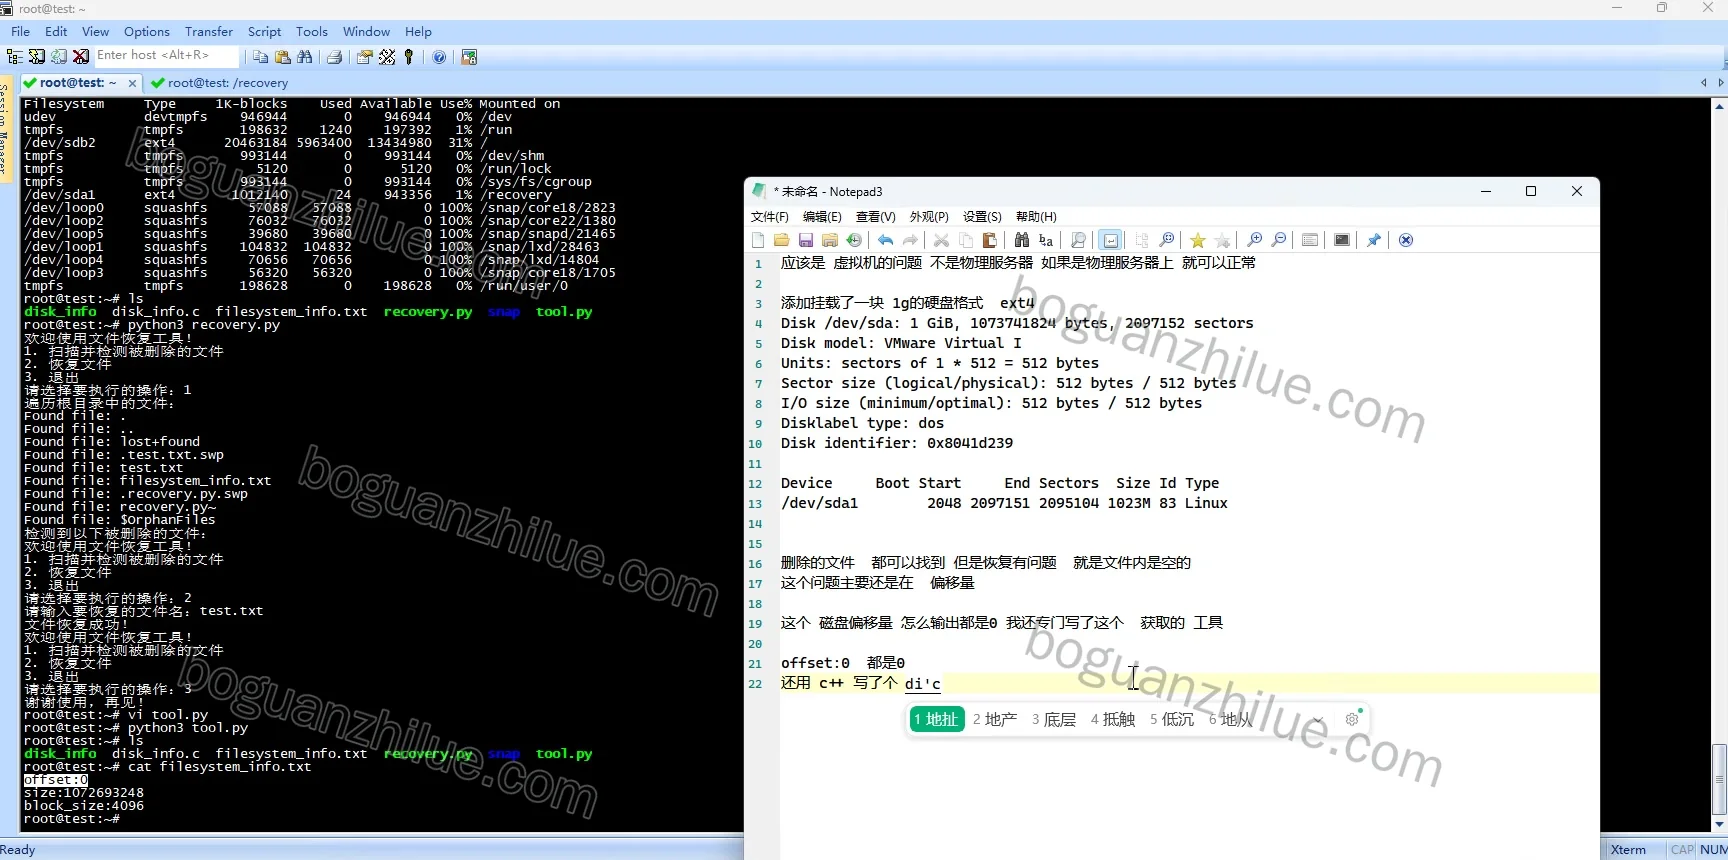
Task: Click the Enter host input field
Action: coord(166,56)
